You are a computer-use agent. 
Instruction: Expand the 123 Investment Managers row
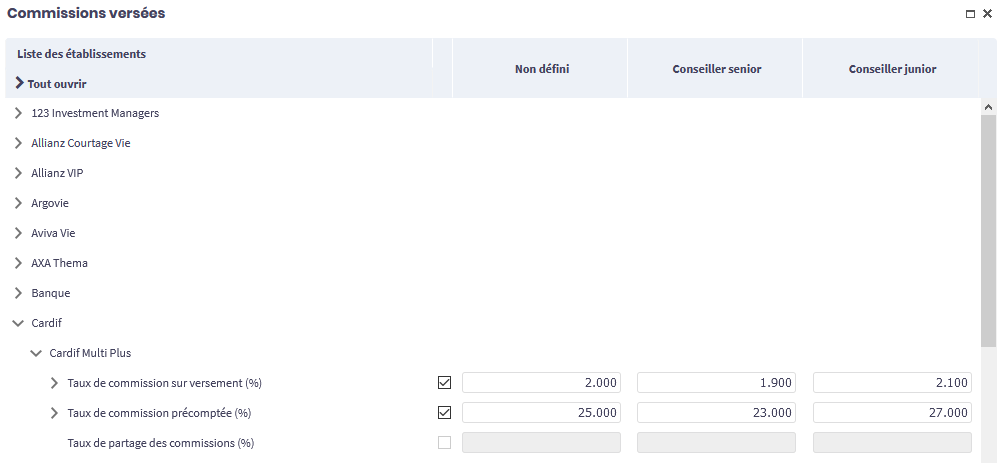[x=18, y=113]
